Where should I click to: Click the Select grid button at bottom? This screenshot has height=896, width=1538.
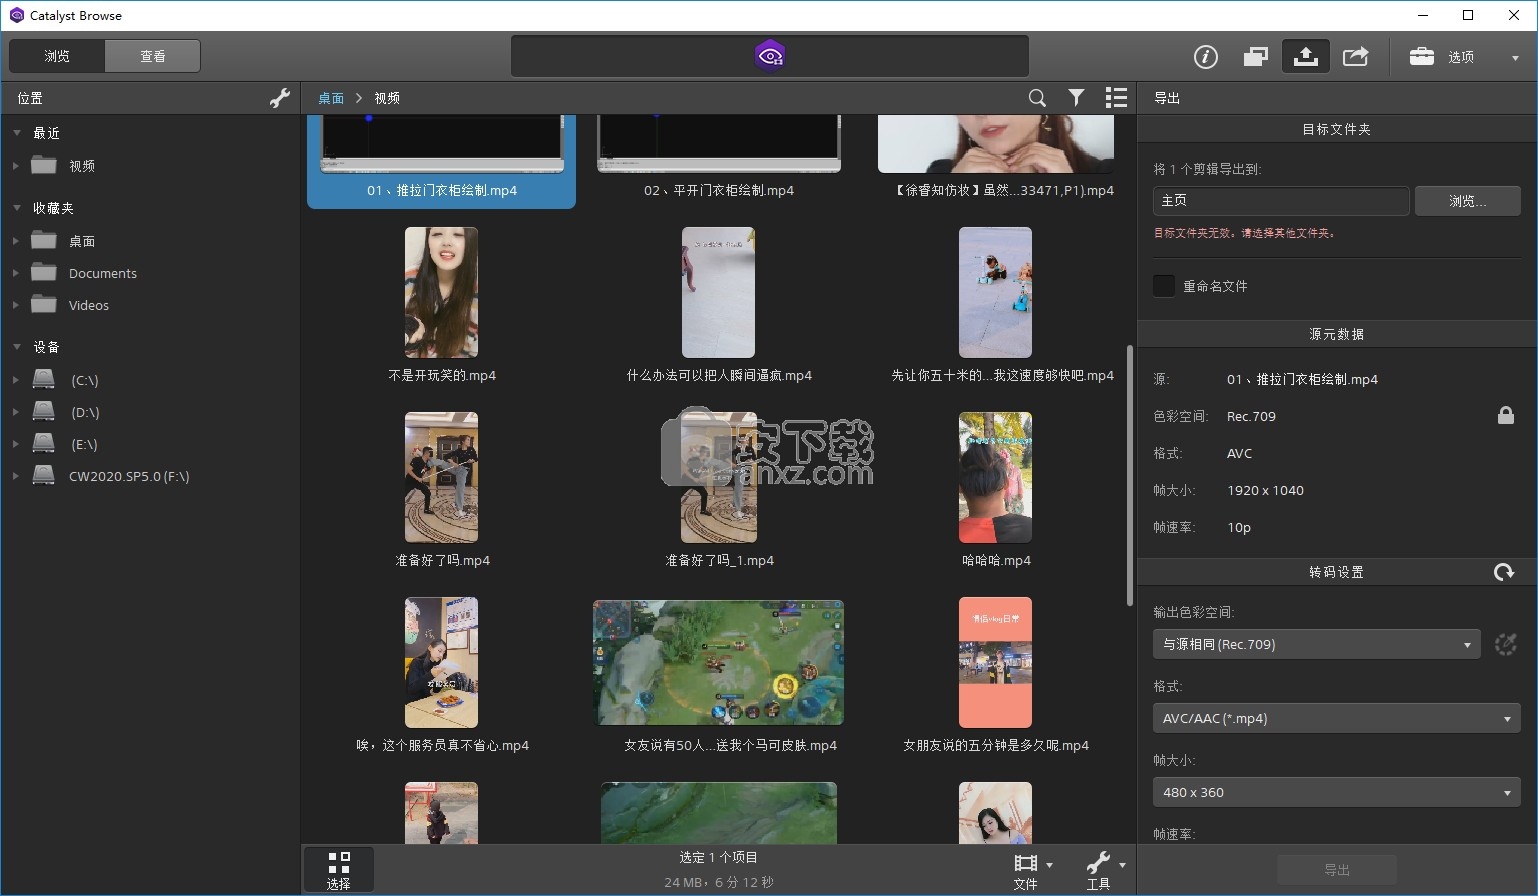point(339,869)
